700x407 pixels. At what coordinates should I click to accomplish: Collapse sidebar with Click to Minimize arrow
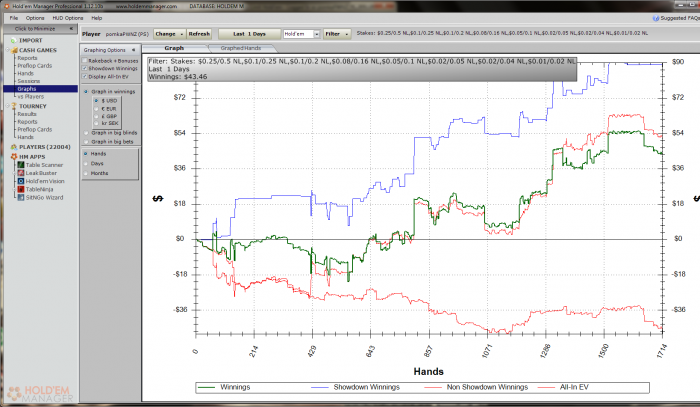click(71, 29)
